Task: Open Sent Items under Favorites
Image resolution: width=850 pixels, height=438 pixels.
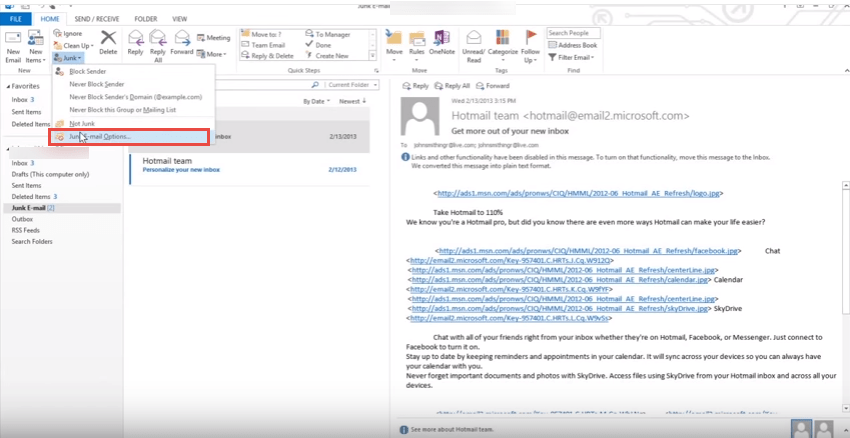Action: click(27, 112)
